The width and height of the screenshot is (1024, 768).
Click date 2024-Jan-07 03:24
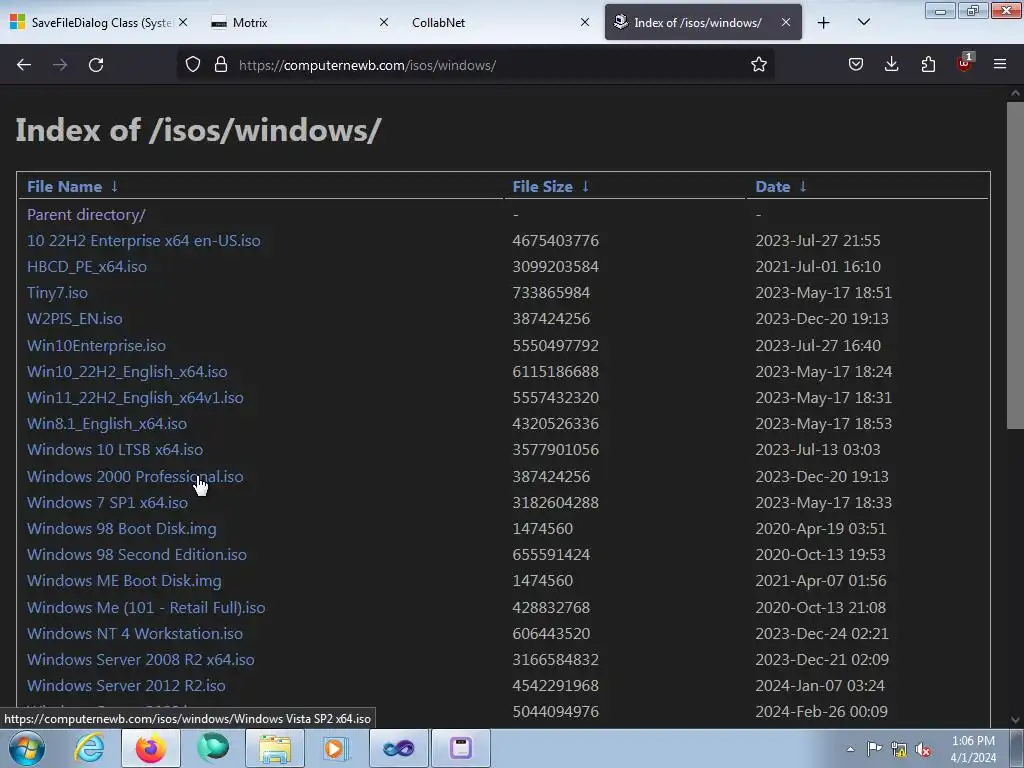click(820, 686)
